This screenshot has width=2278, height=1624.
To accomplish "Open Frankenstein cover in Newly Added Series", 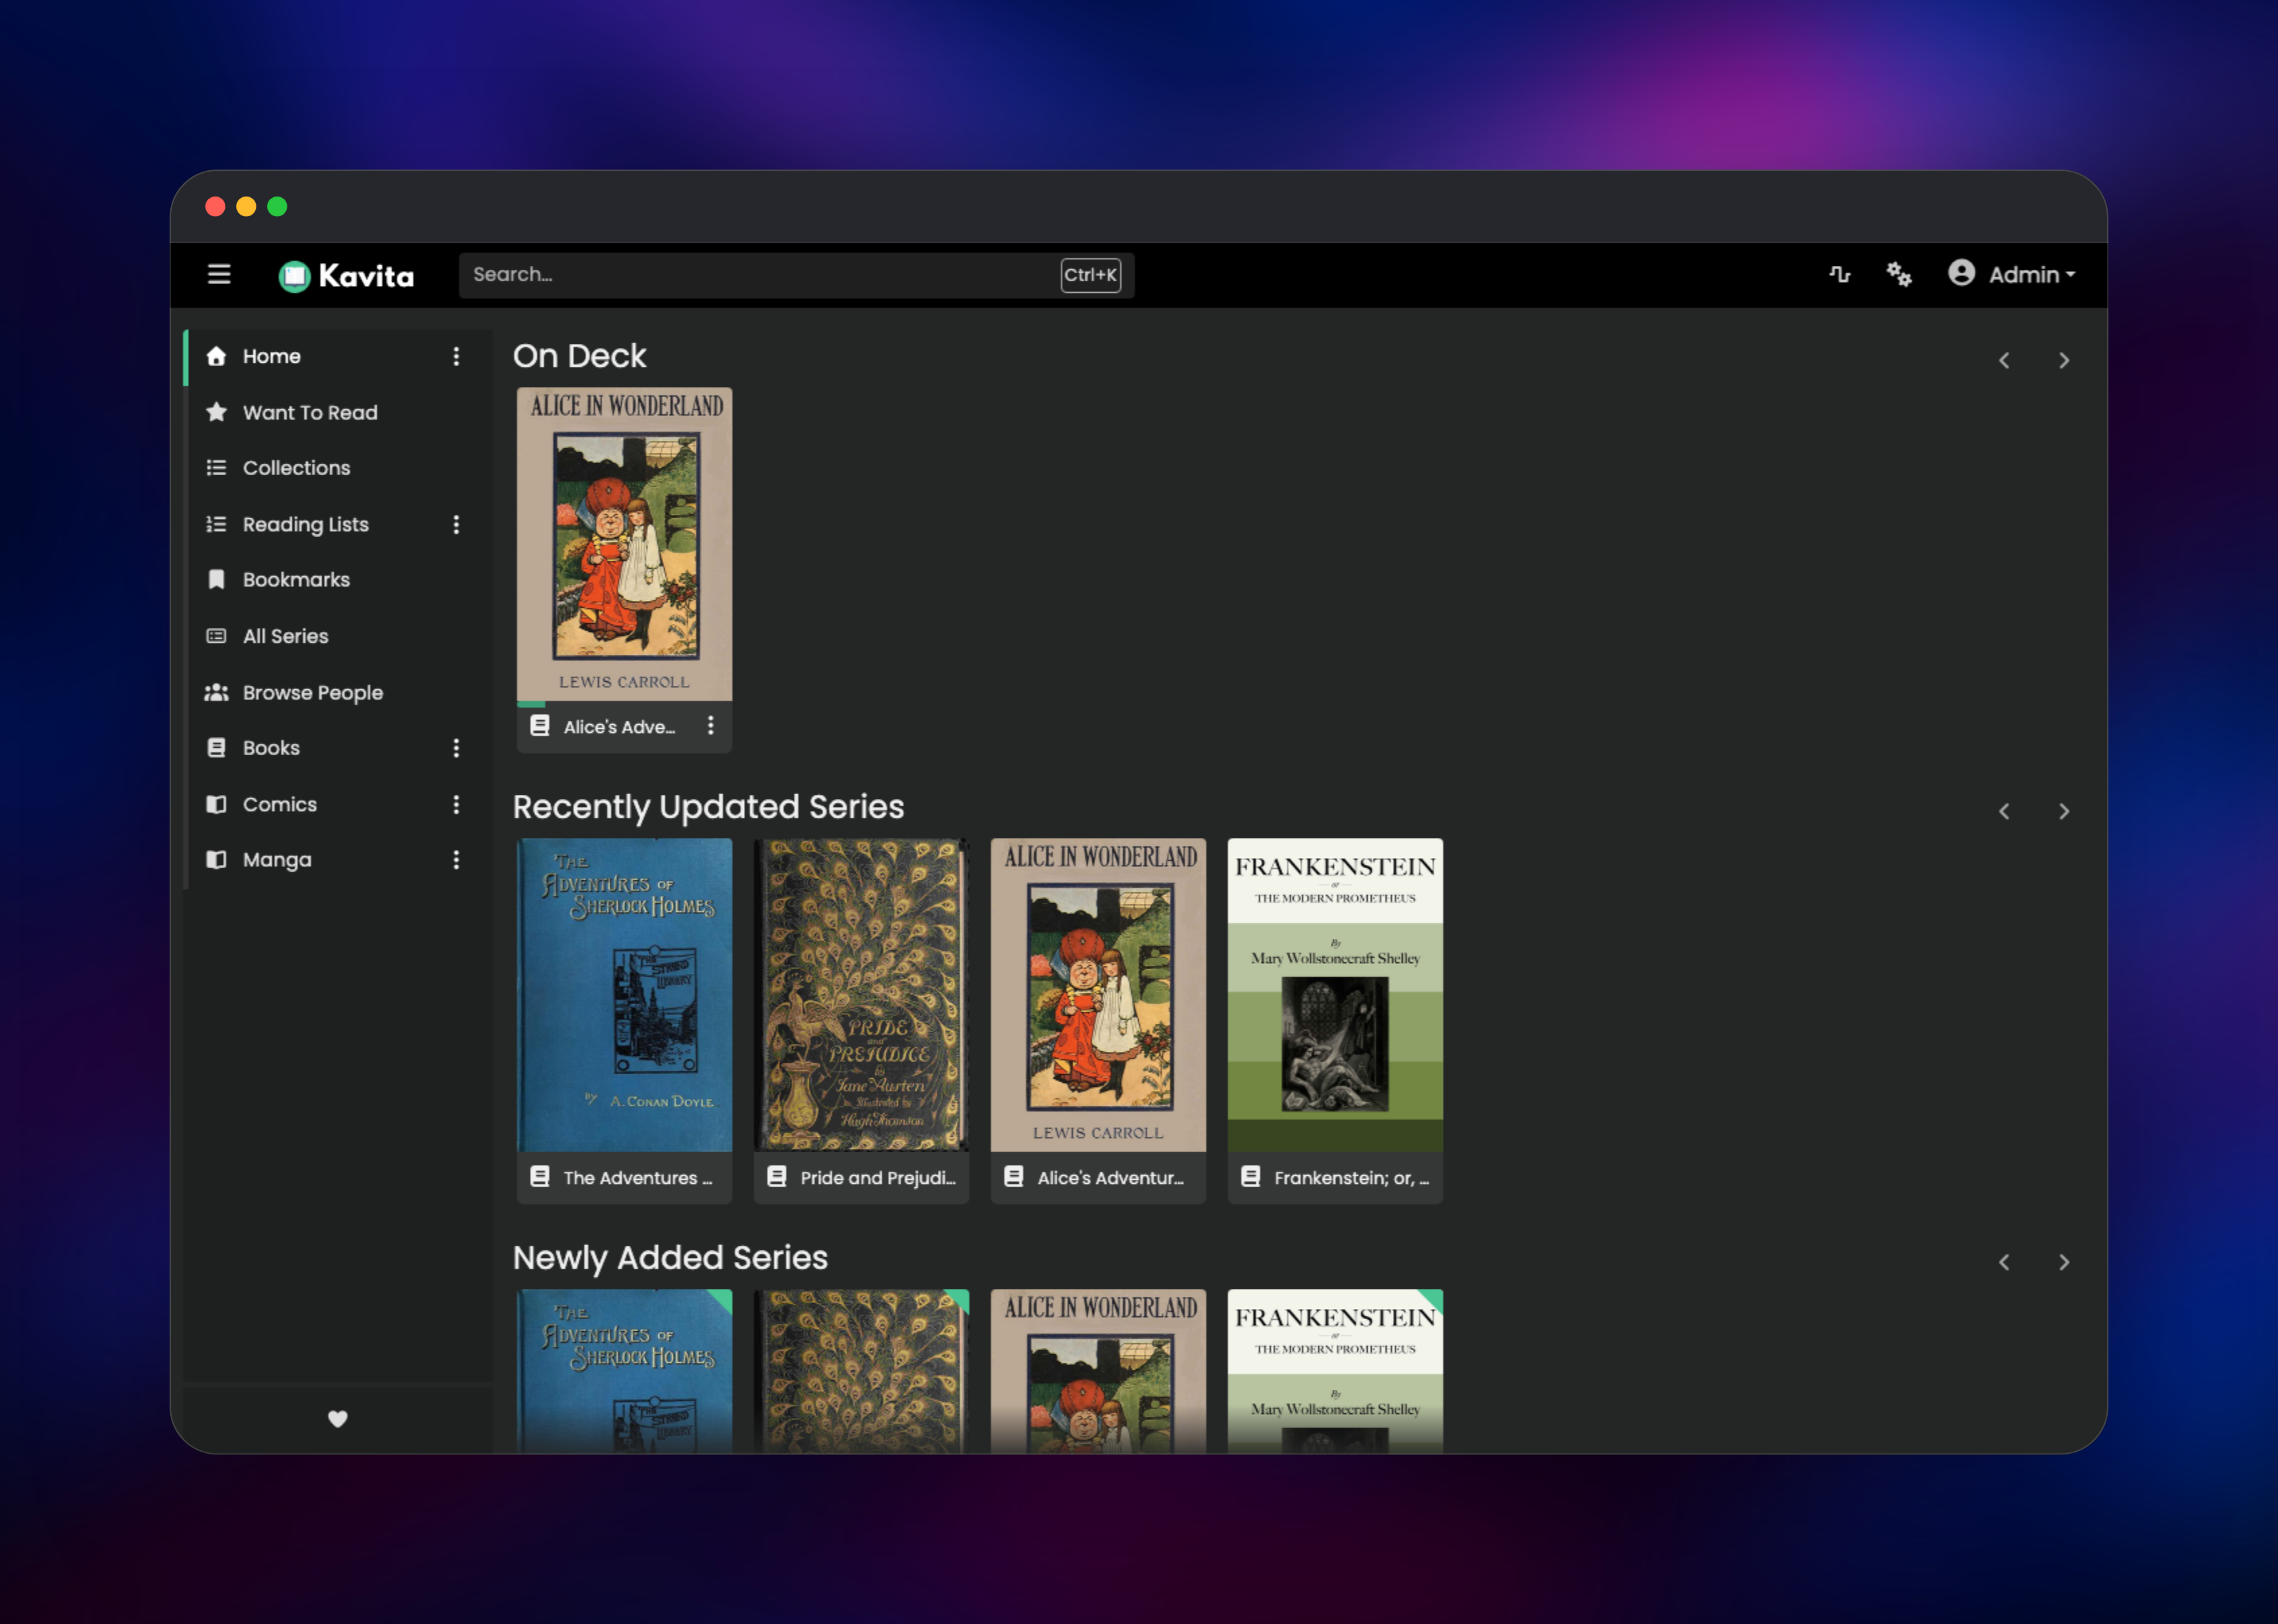I will click(x=1335, y=1371).
